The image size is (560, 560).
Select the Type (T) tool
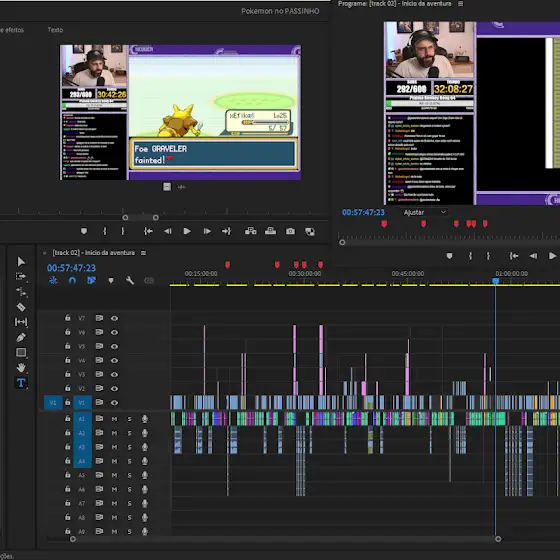click(21, 383)
